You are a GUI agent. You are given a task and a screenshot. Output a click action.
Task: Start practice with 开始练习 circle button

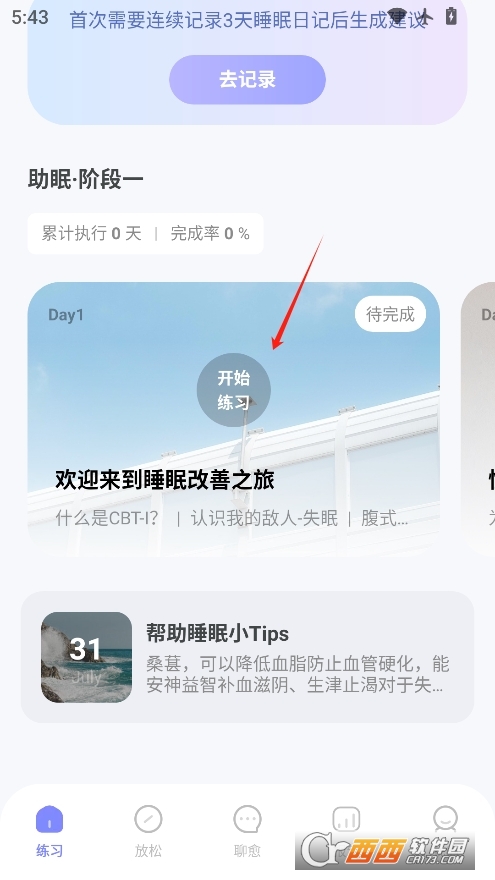[x=233, y=390]
